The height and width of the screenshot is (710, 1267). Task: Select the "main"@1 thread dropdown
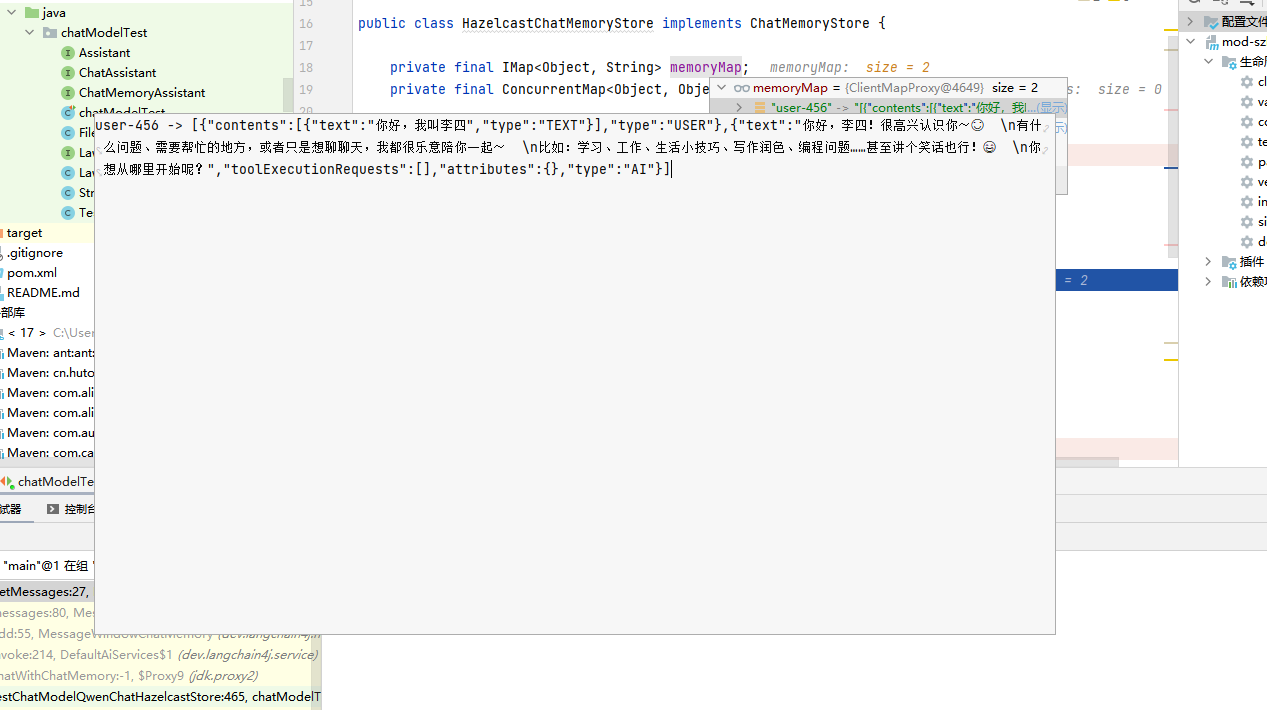click(48, 565)
